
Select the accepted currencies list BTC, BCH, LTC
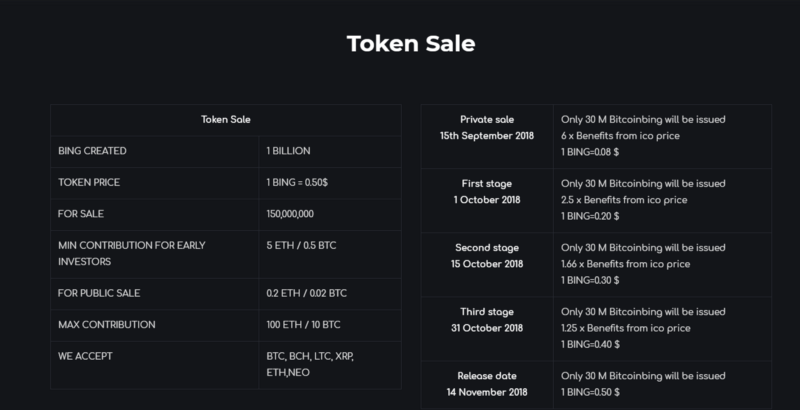[x=310, y=364]
